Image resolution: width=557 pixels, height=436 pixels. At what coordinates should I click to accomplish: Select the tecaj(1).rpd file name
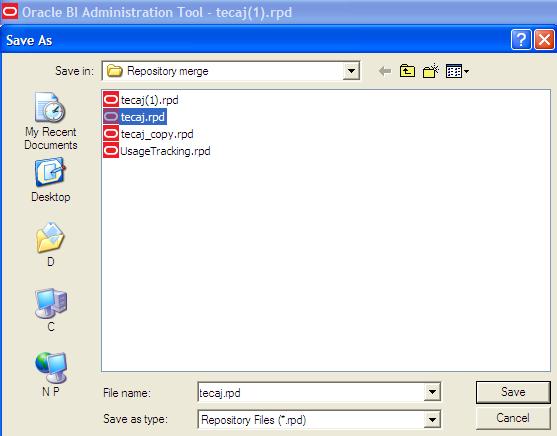(x=150, y=100)
